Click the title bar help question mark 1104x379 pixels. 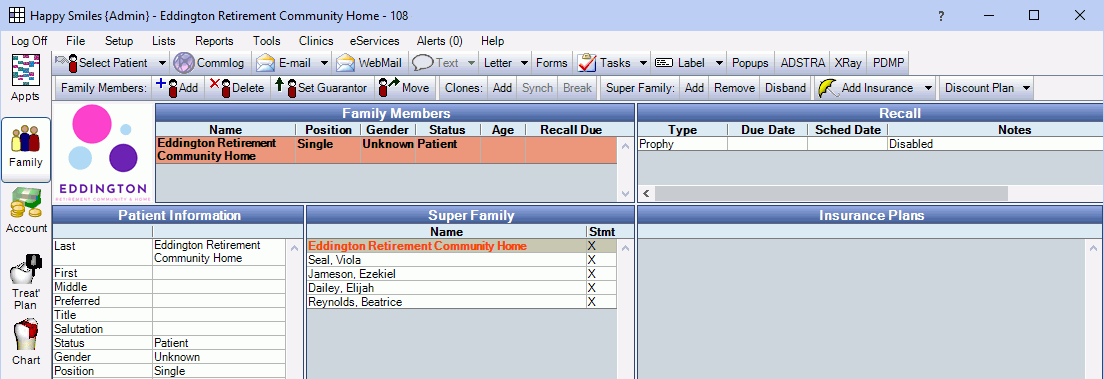pyautogui.click(x=941, y=15)
